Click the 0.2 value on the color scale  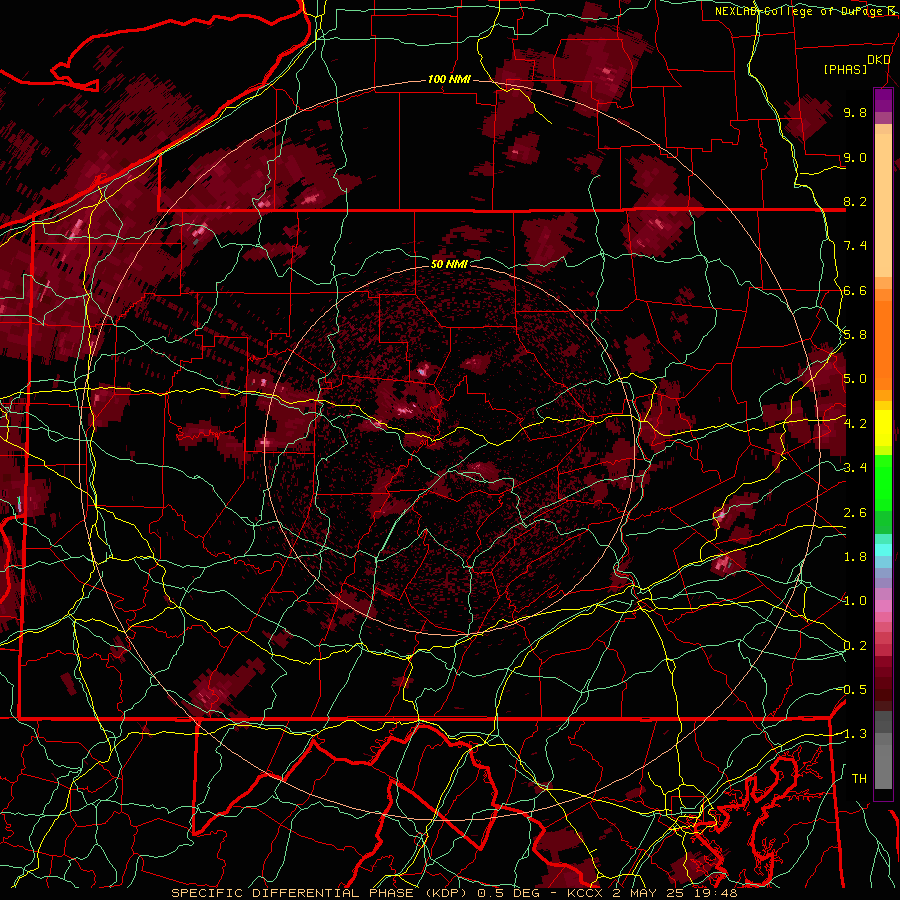pyautogui.click(x=855, y=646)
